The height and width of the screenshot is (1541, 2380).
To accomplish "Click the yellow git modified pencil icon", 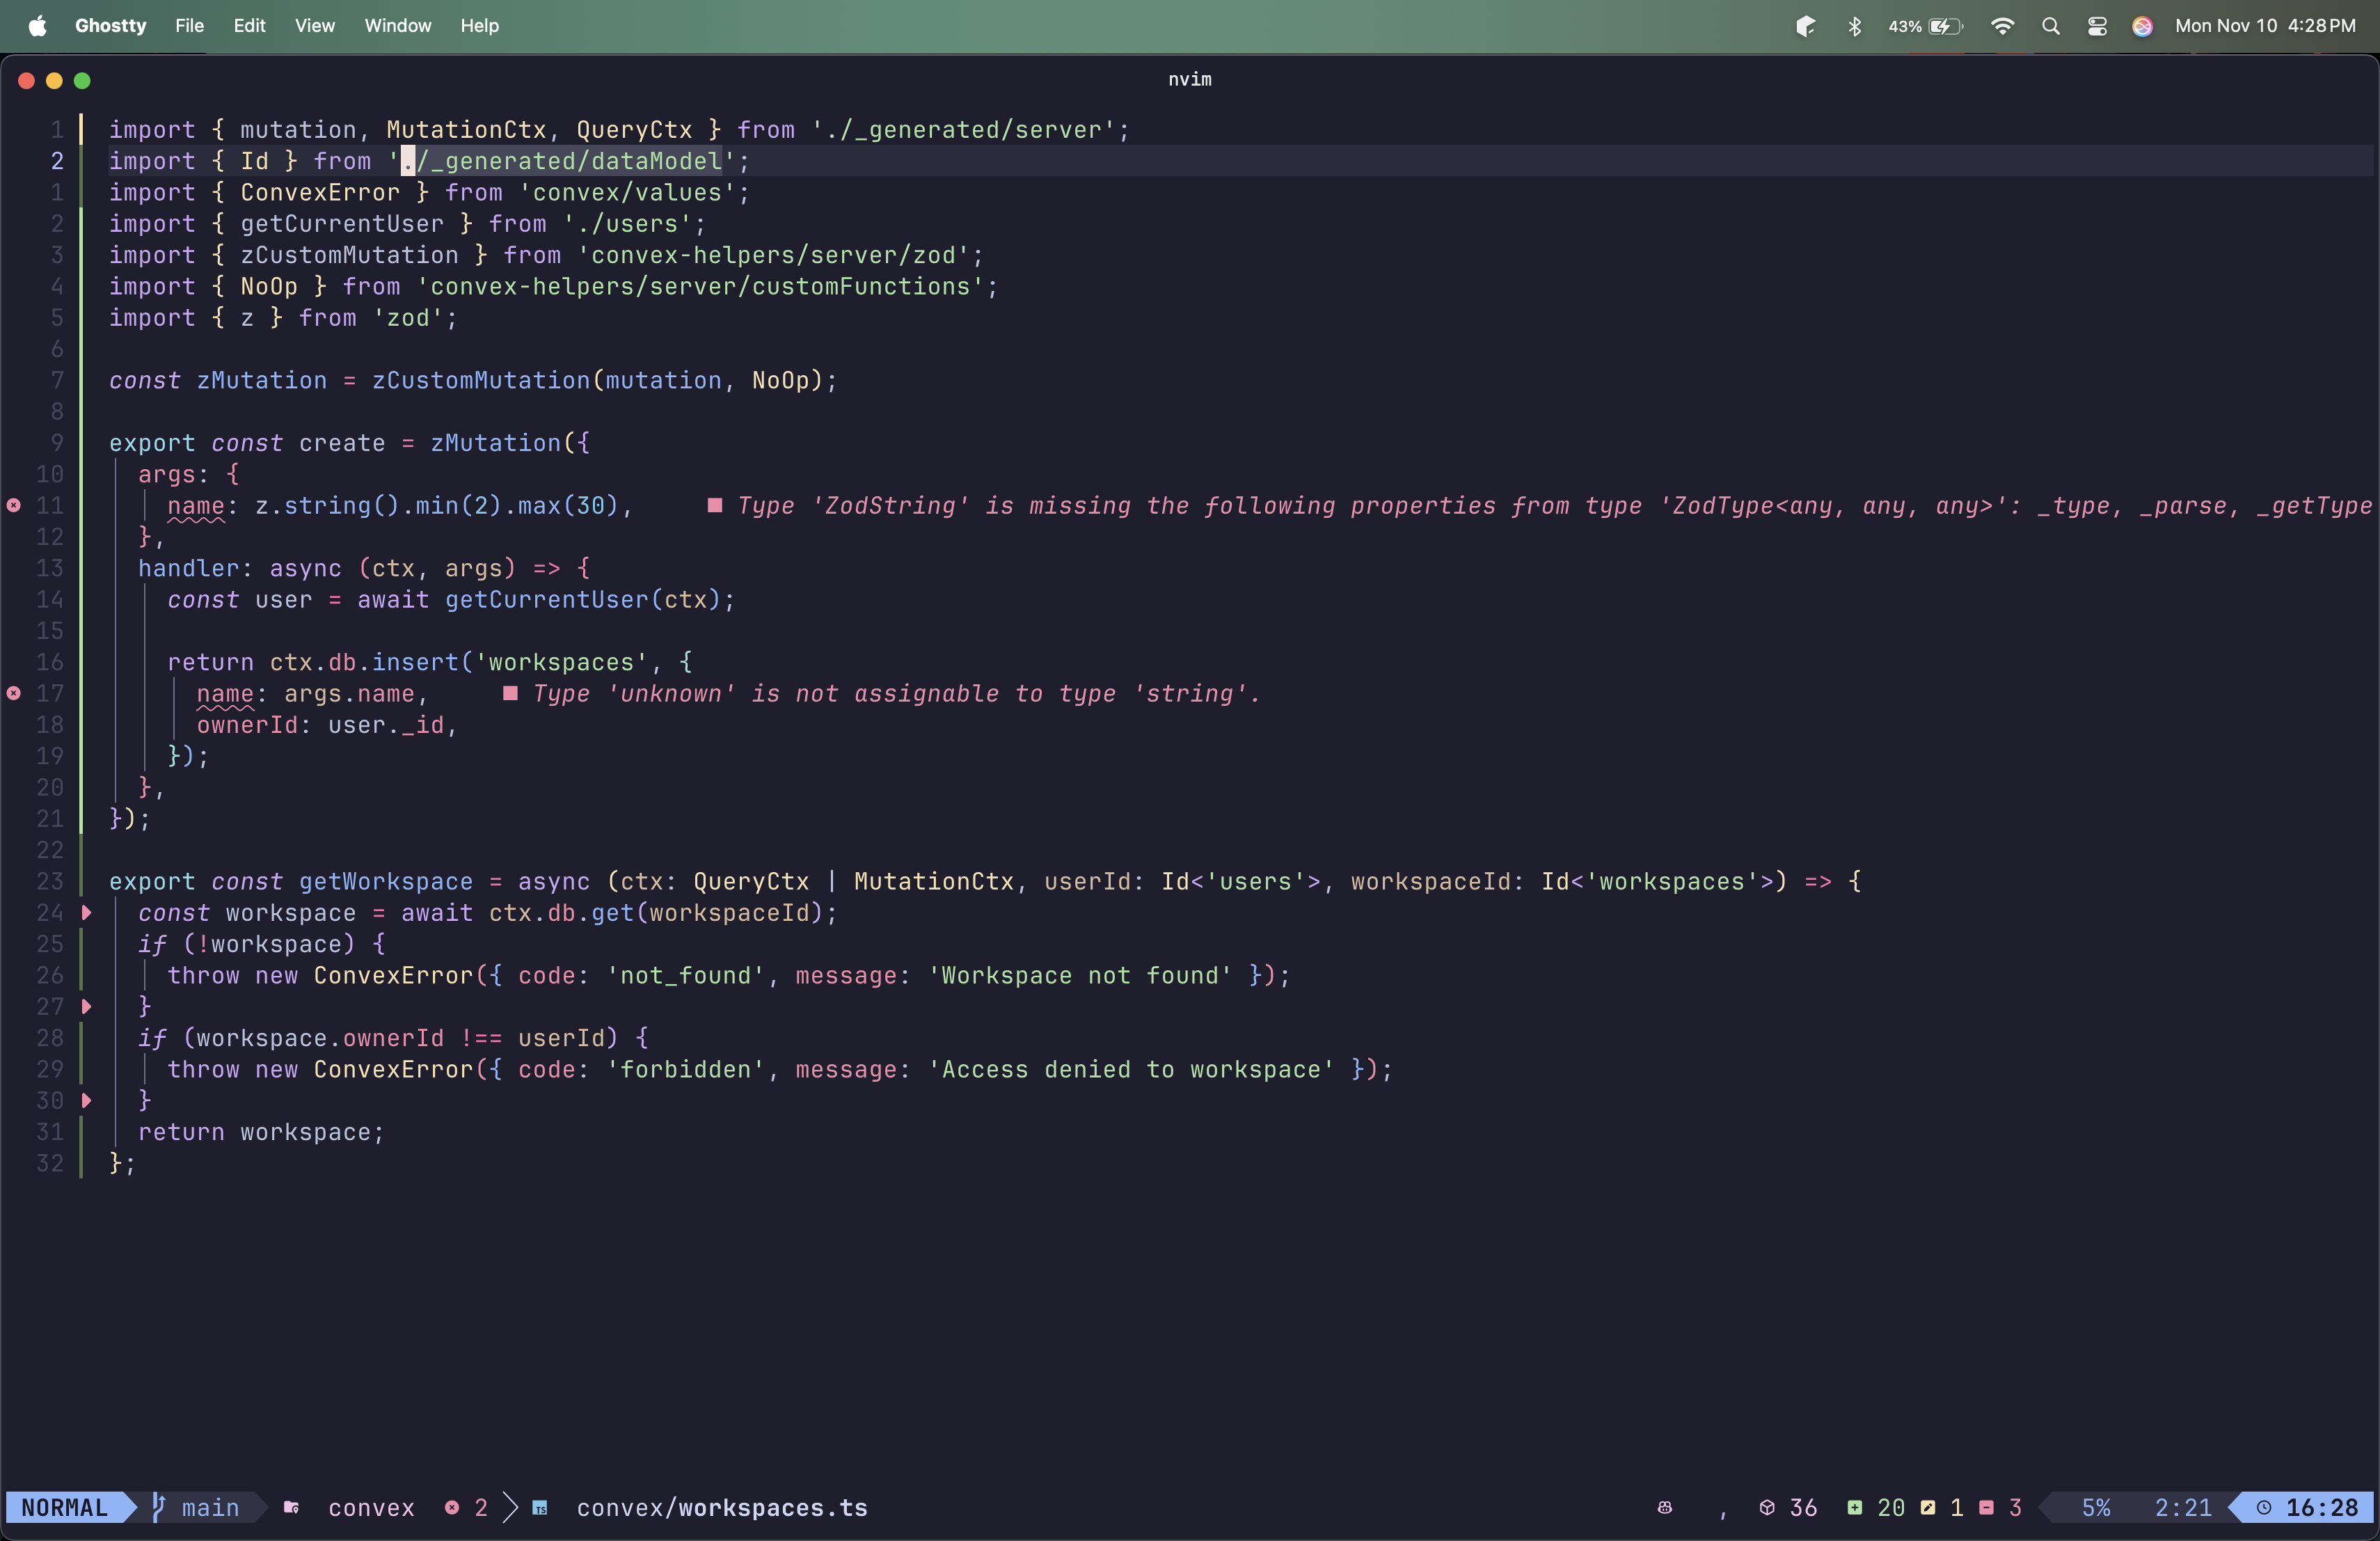I will (1928, 1507).
